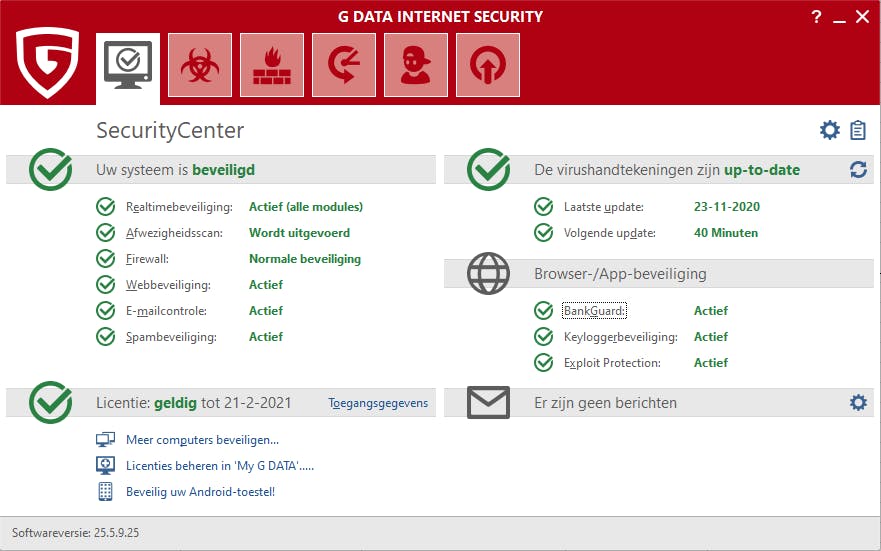Click 'Softwareversie: 25.5.9.25' in status bar

75,533
